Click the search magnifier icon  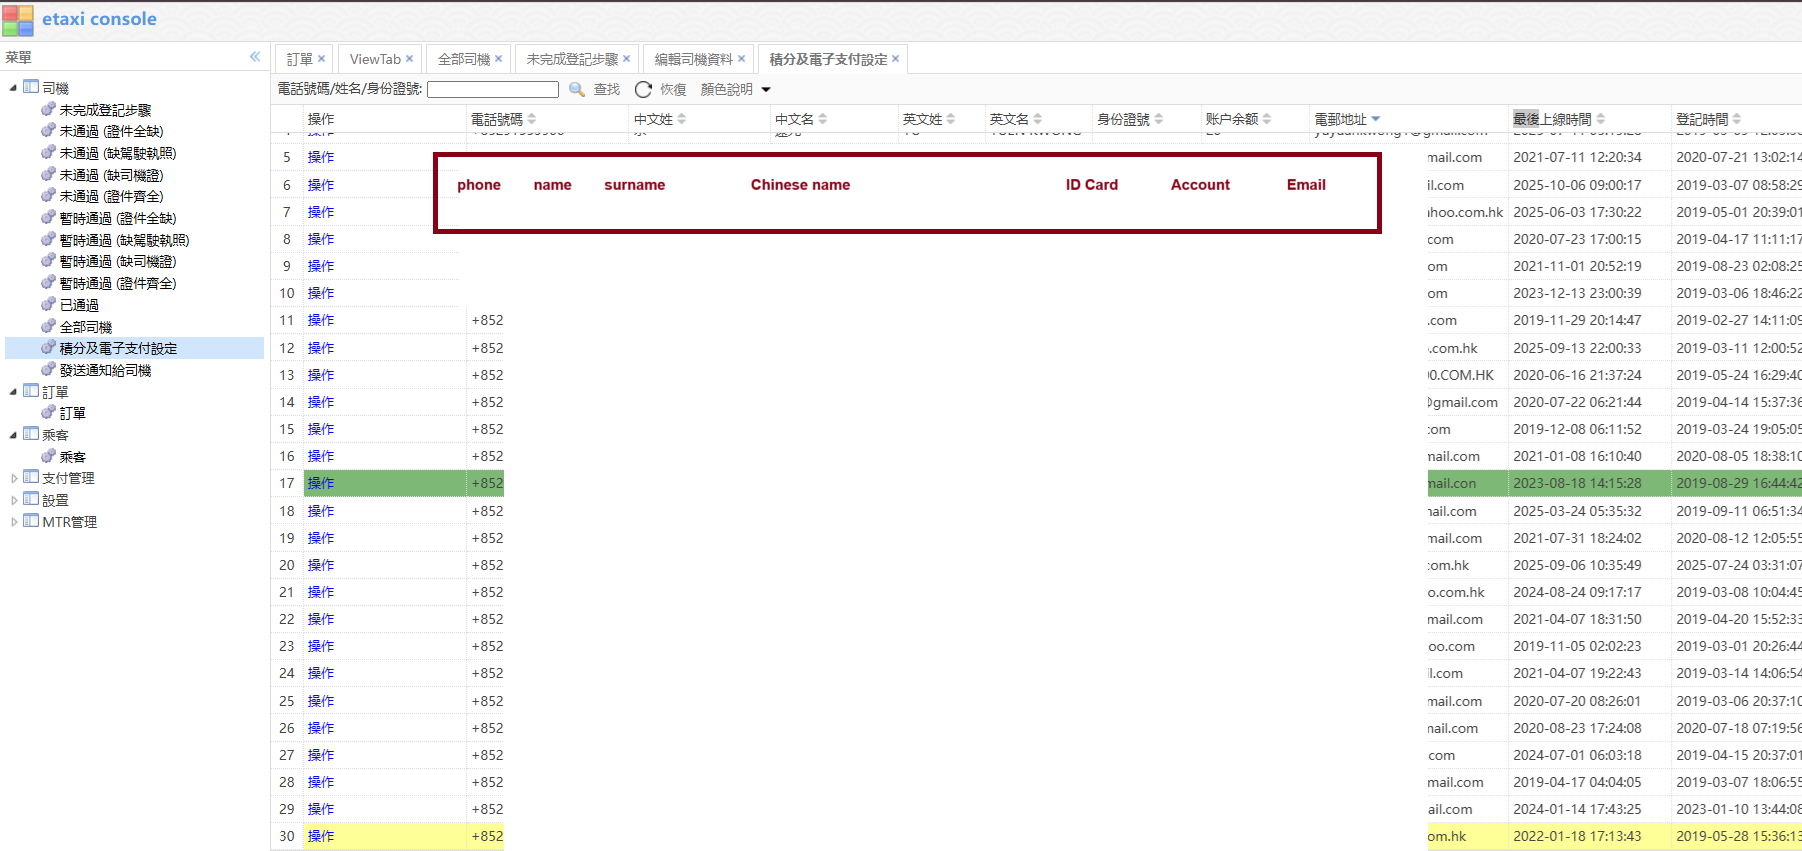[577, 89]
